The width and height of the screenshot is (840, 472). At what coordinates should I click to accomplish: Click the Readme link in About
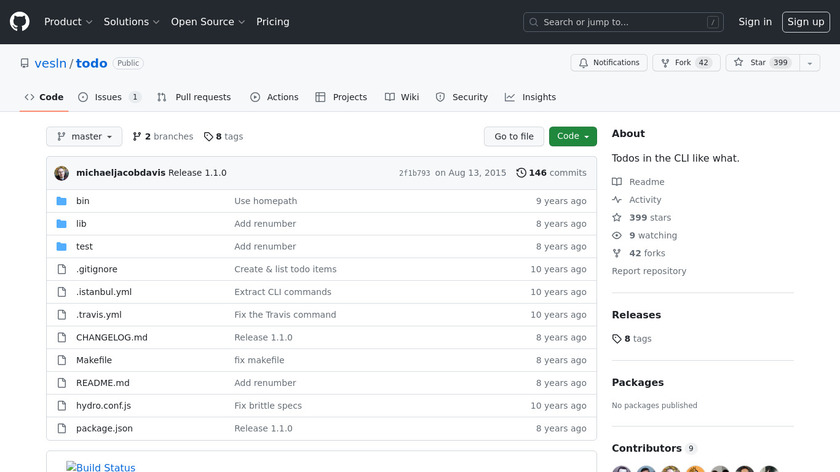click(x=646, y=182)
